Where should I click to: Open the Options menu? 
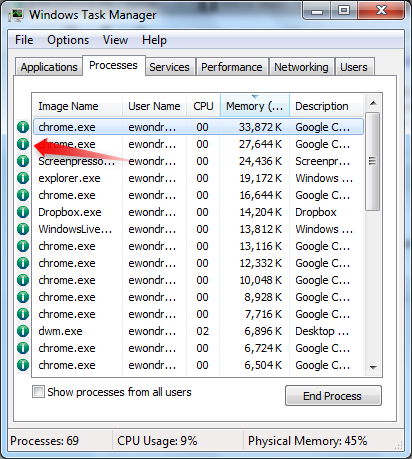click(68, 40)
